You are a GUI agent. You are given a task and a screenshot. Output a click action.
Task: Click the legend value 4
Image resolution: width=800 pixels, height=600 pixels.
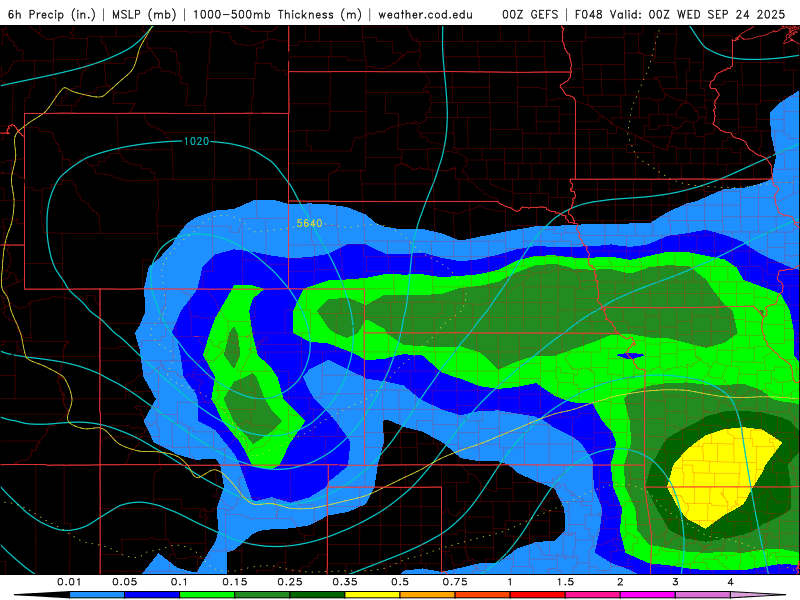(731, 582)
